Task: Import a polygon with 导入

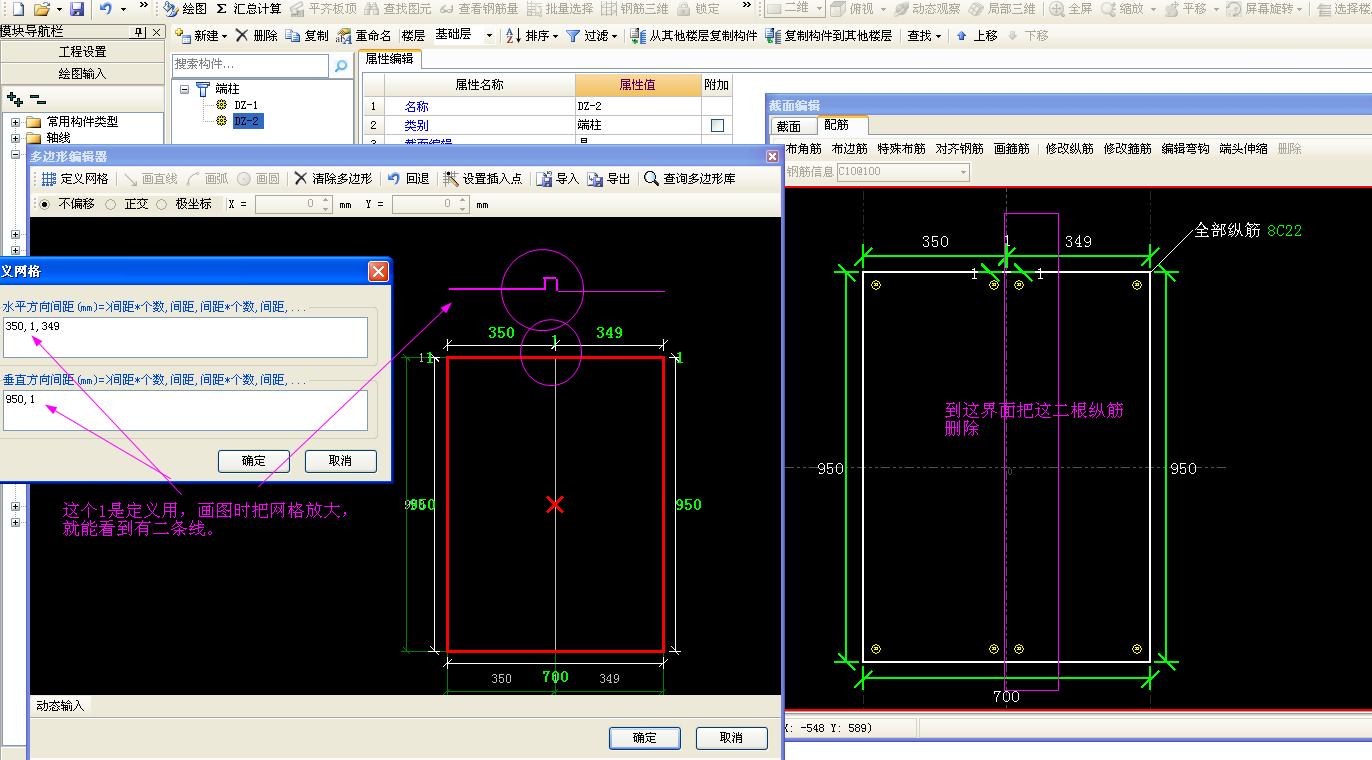Action: (558, 179)
